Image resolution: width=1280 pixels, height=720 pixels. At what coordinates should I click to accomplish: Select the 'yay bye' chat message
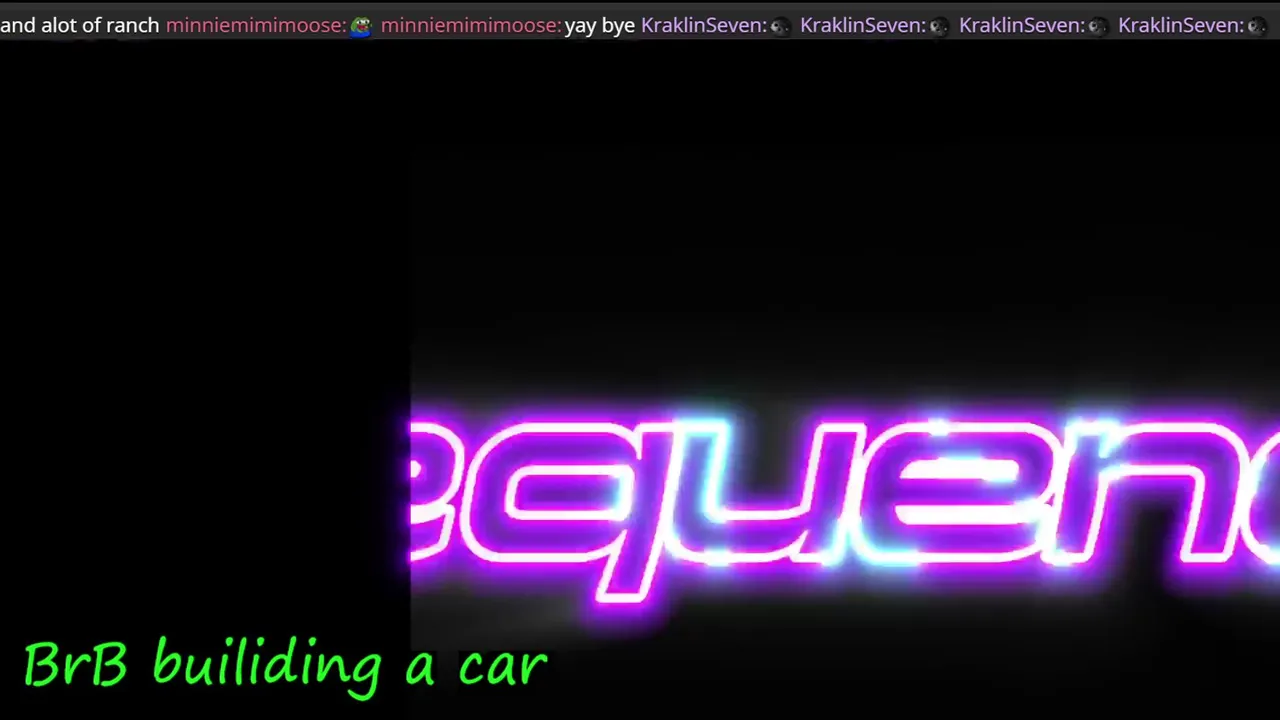[600, 25]
